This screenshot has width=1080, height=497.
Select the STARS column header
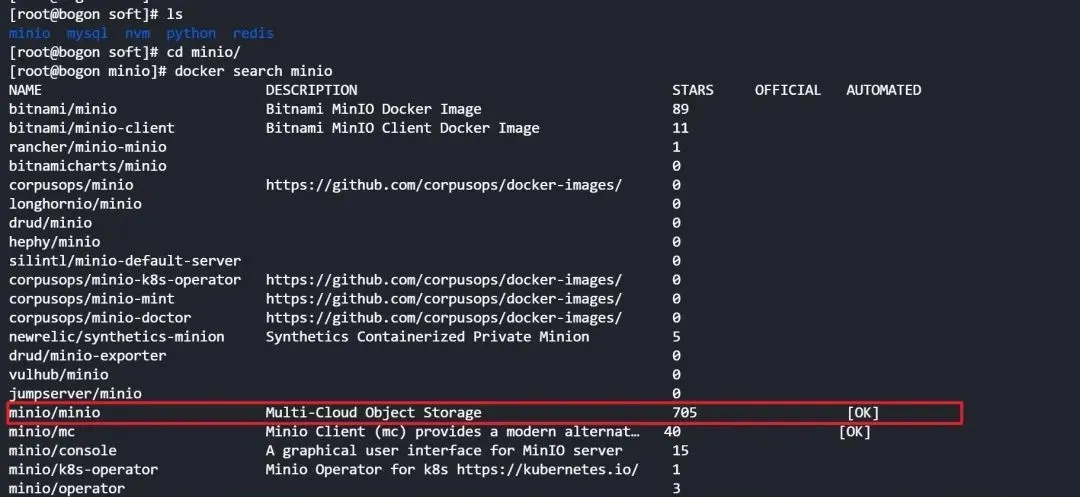click(693, 90)
